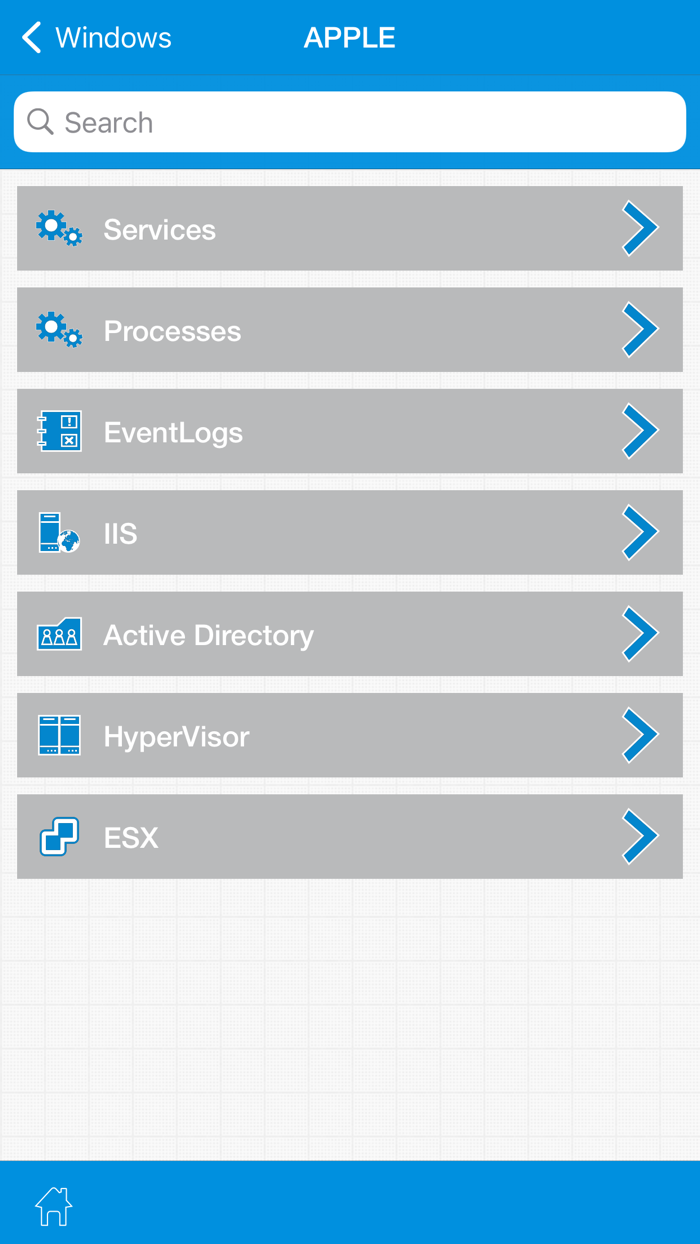The image size is (700, 1244).
Task: Click the ESX VMware icon
Action: coord(58,837)
